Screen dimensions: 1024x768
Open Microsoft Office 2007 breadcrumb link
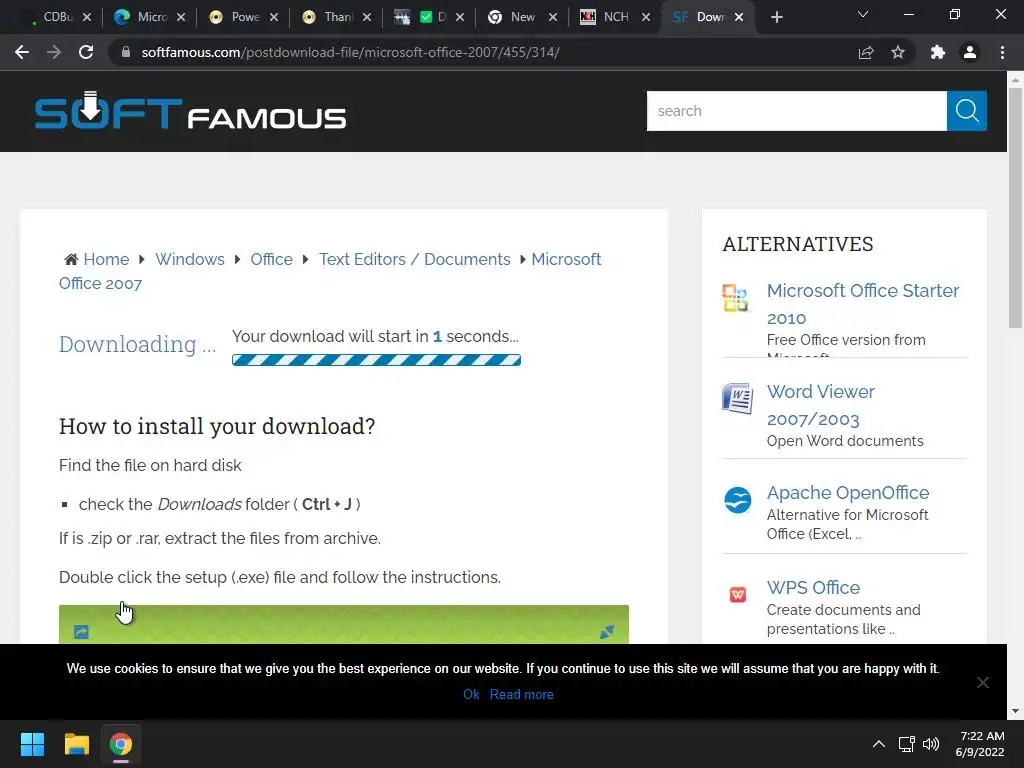click(566, 259)
